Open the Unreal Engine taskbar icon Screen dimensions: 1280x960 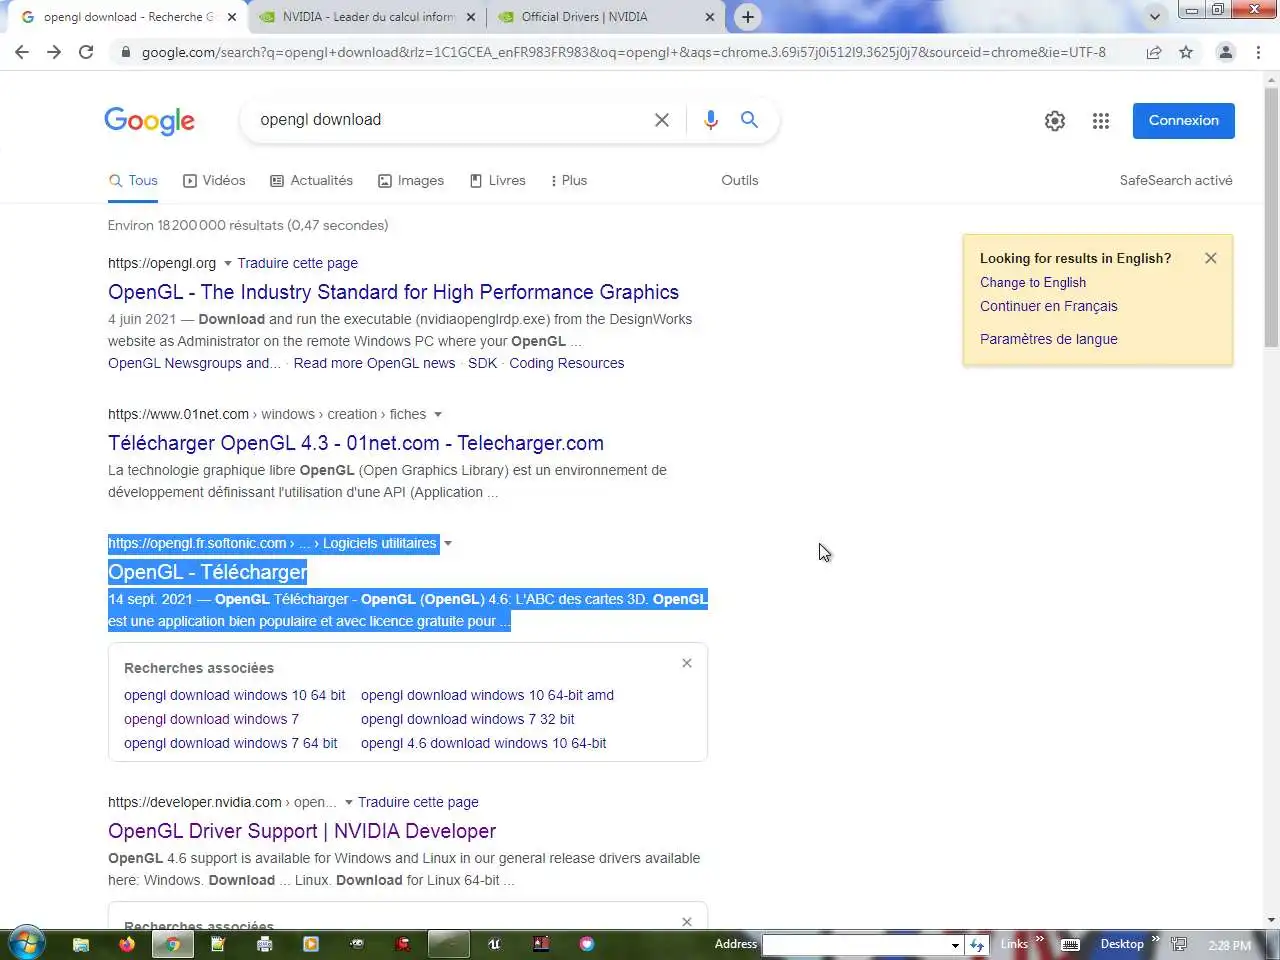pos(494,944)
